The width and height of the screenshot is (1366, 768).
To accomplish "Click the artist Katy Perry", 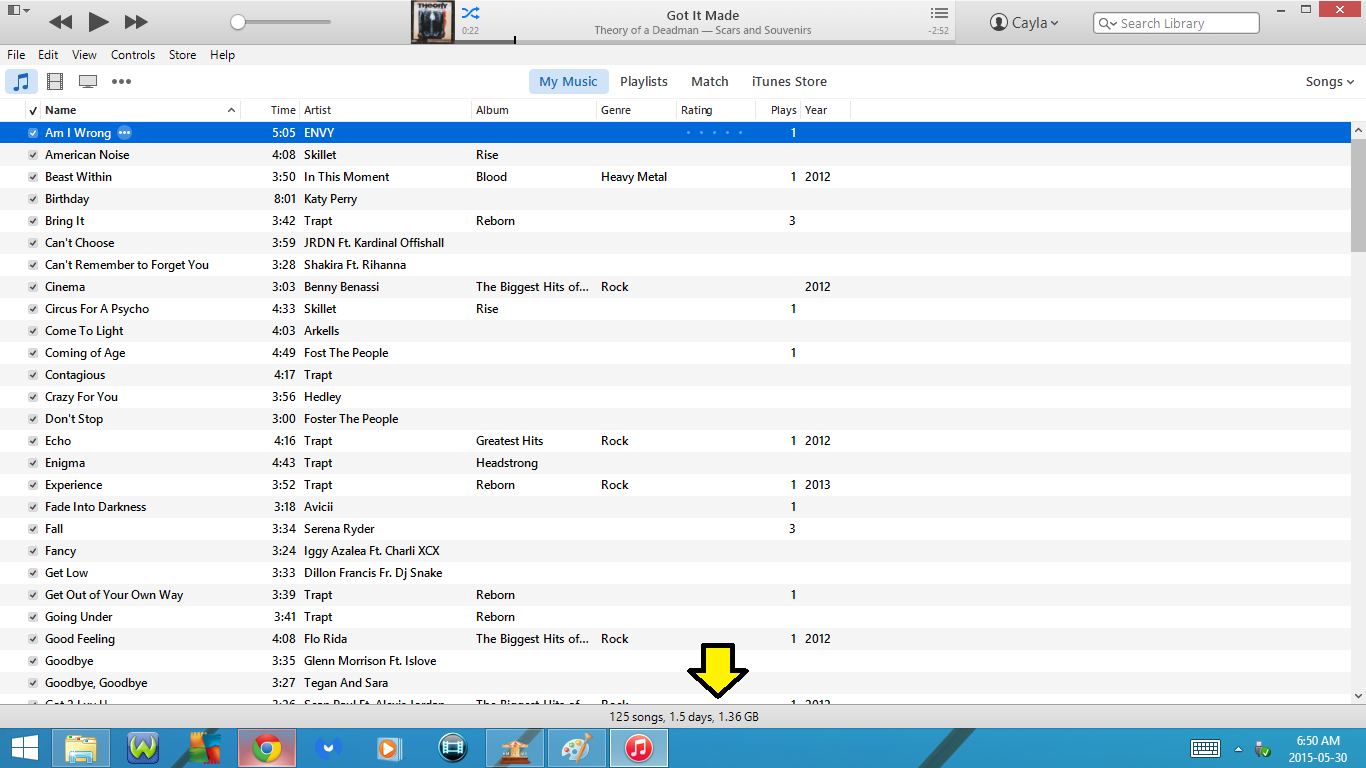I will pyautogui.click(x=330, y=199).
